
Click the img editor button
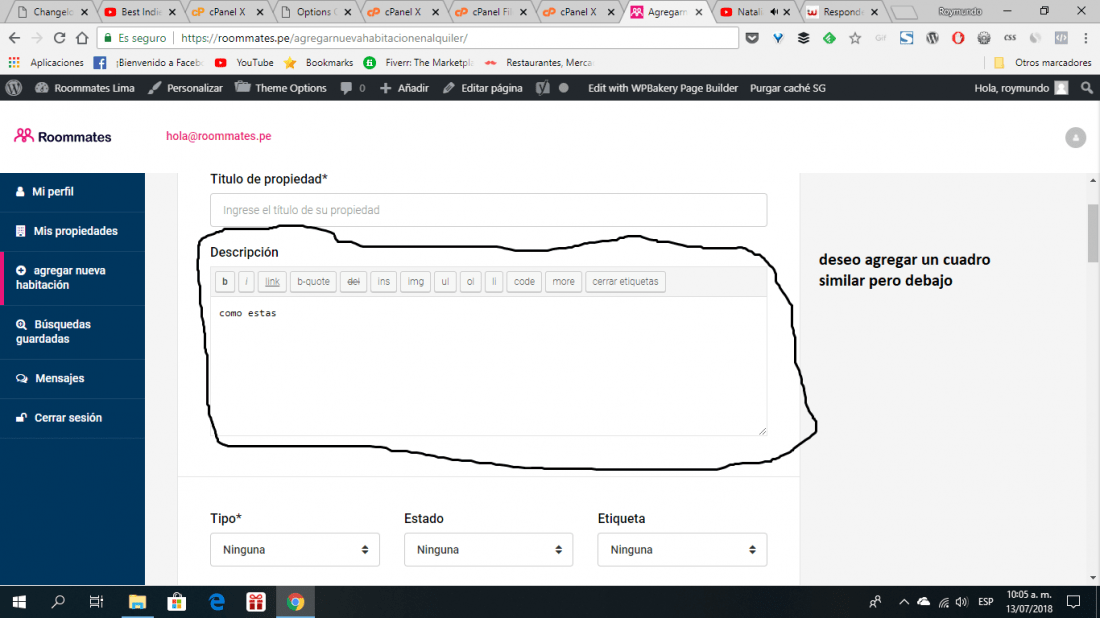pos(415,281)
